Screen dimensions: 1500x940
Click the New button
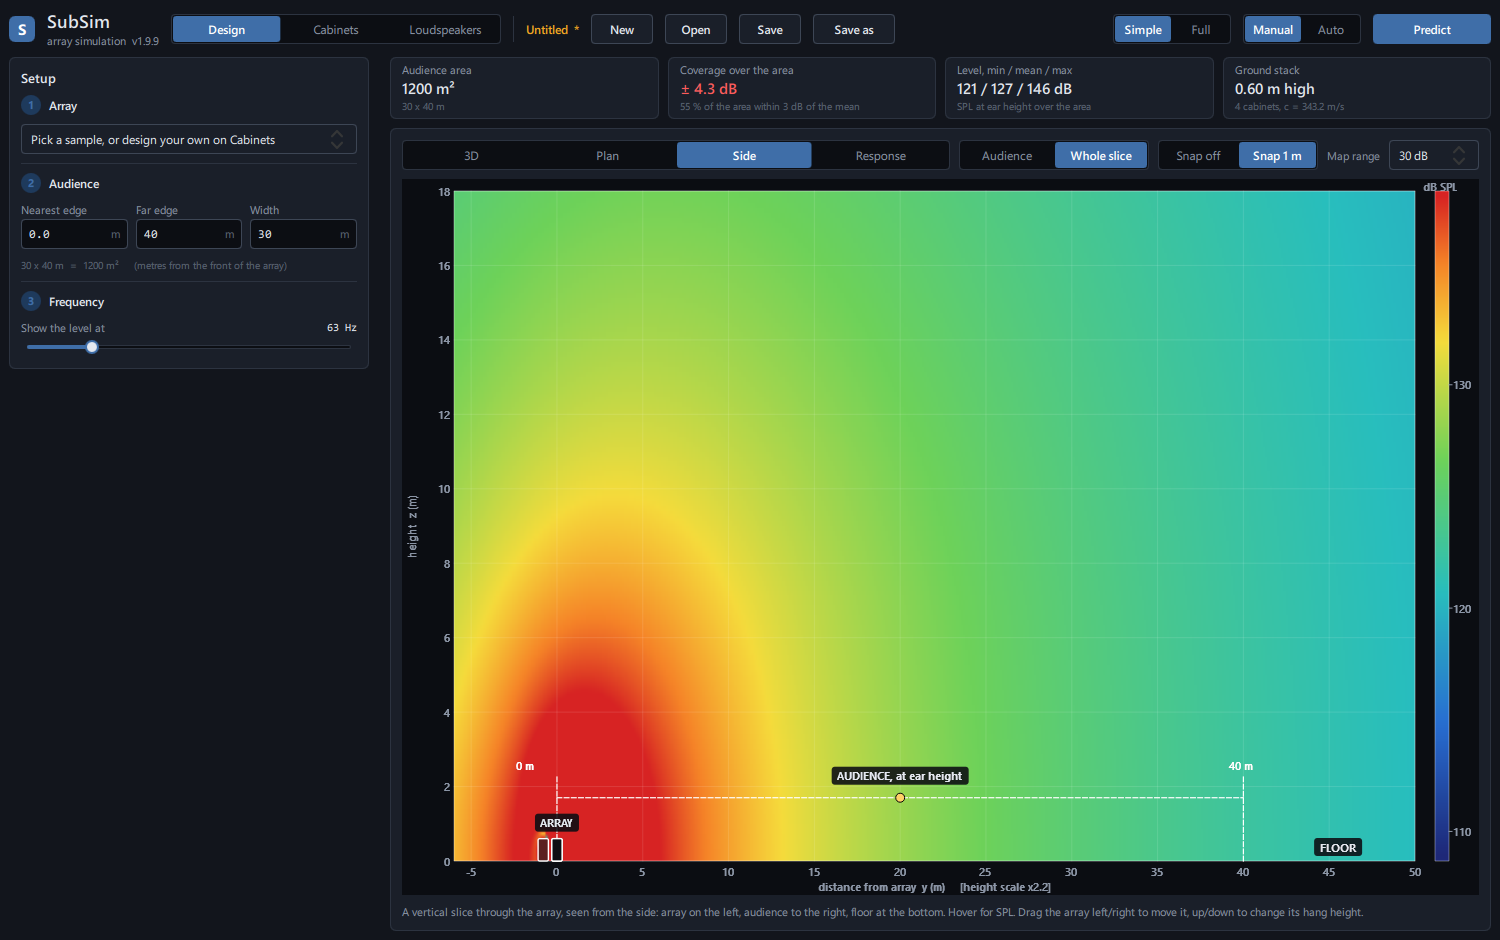(x=622, y=30)
